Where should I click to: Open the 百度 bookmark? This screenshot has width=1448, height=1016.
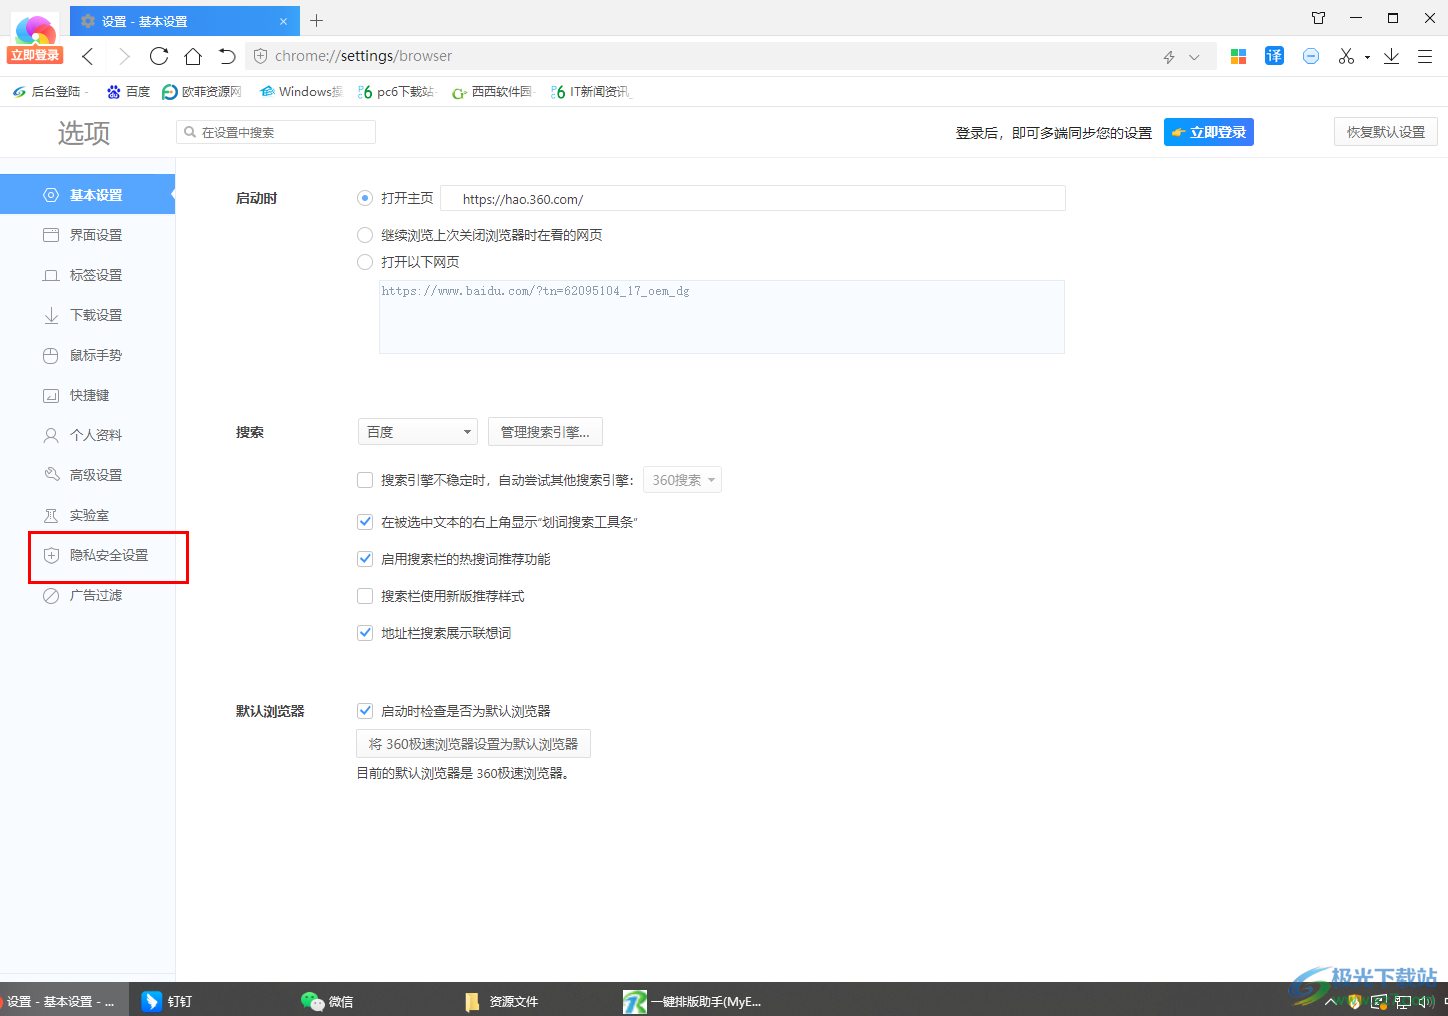pyautogui.click(x=128, y=91)
